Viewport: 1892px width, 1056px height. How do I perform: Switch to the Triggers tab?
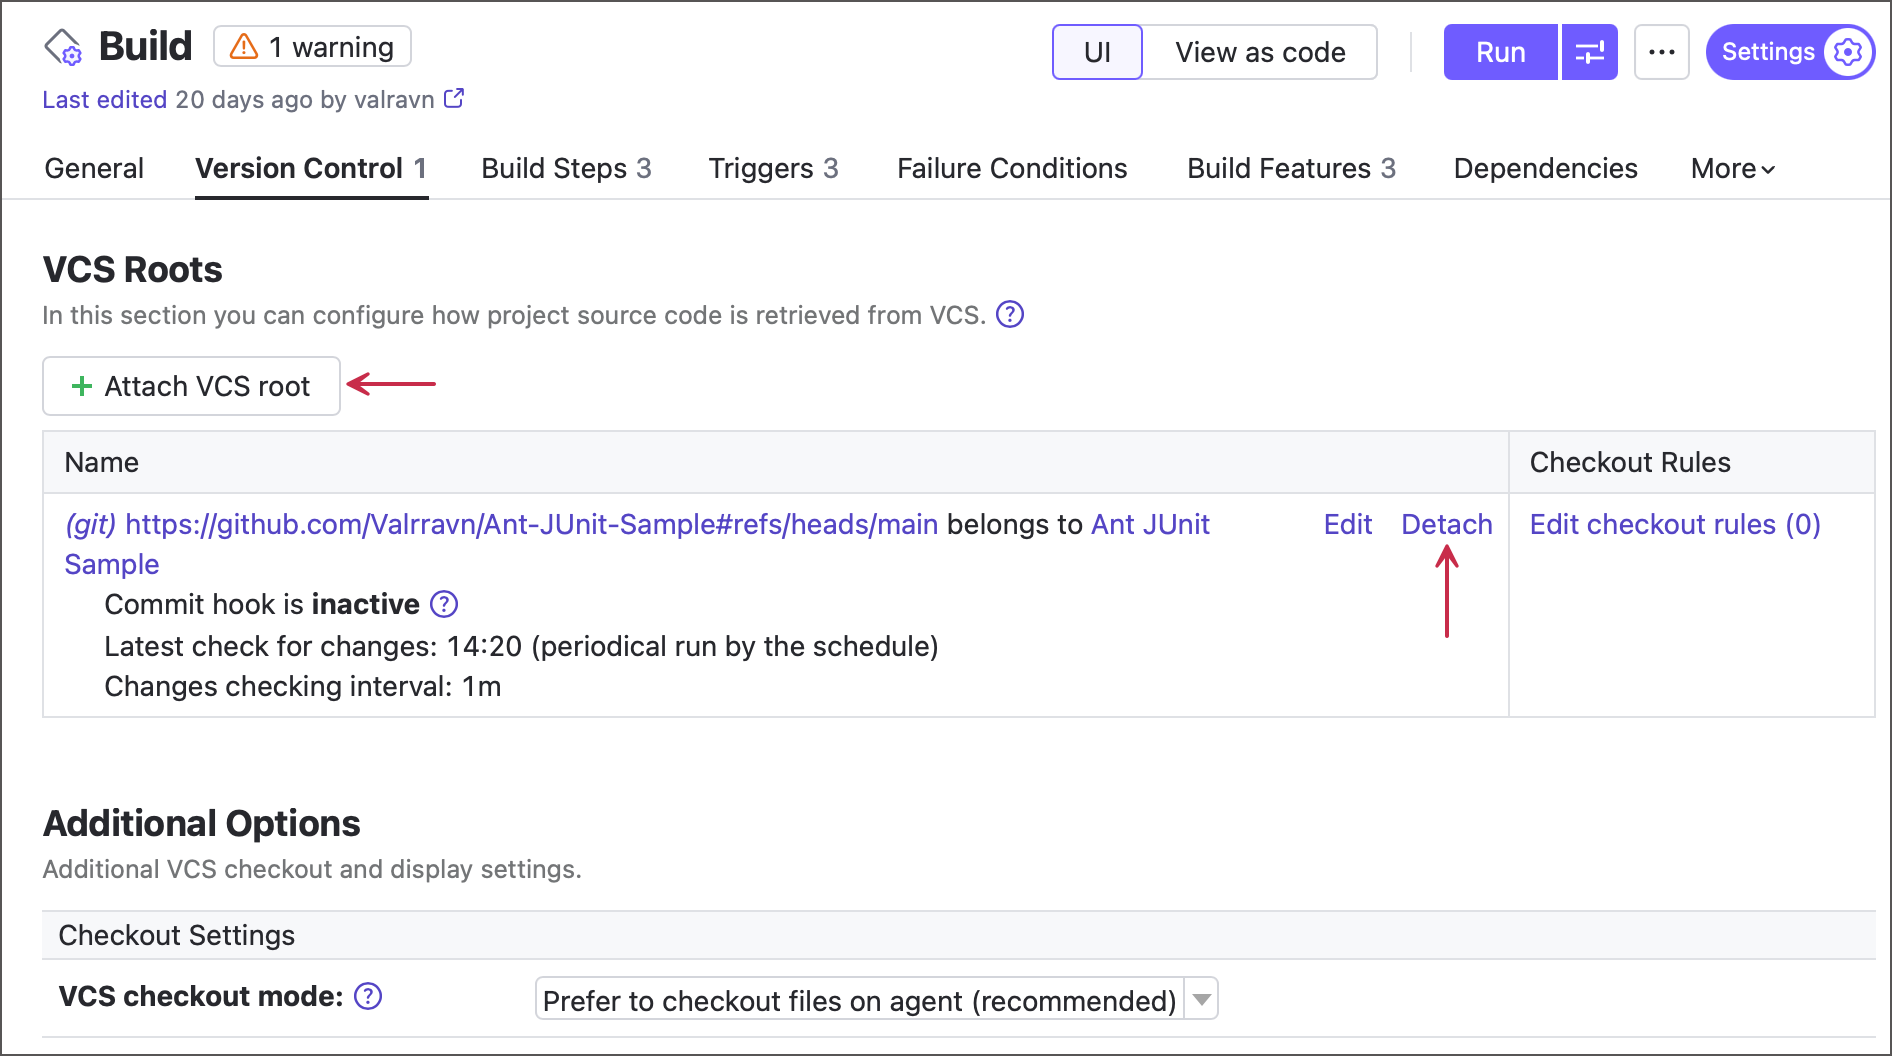[x=773, y=169]
